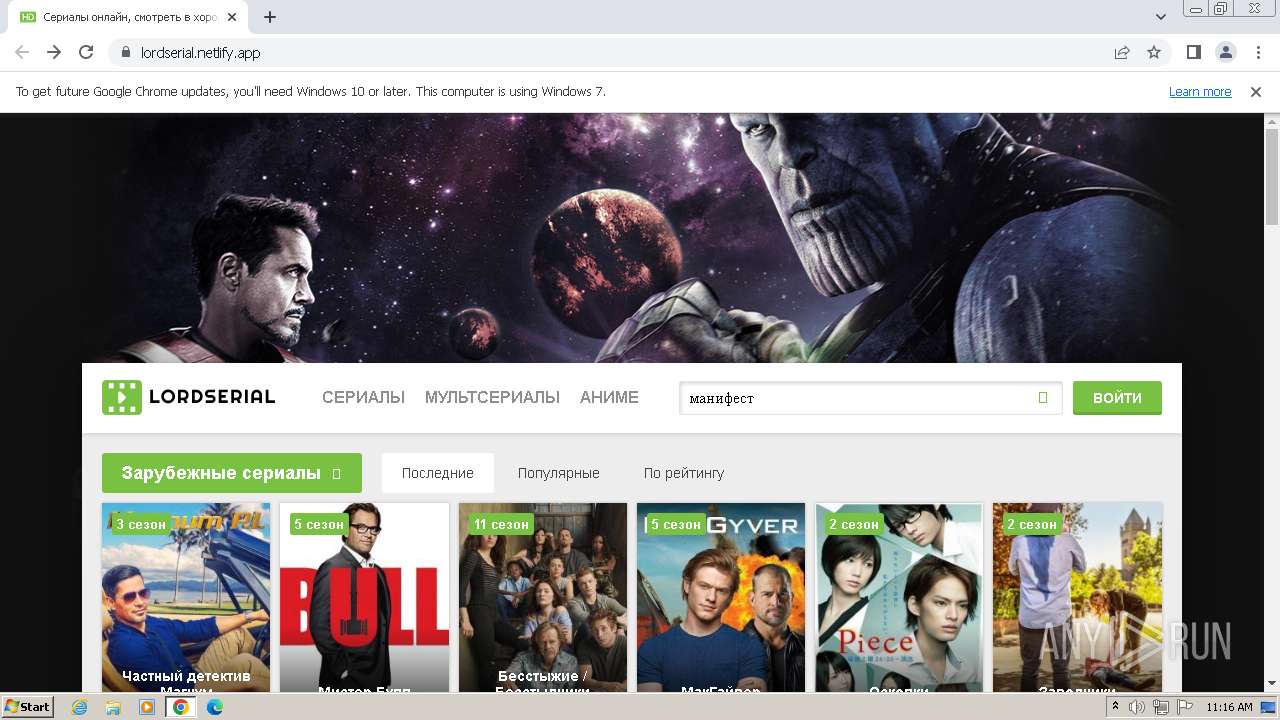Open the Частный детектив Магнум poster
Screen dimensions: 1280x720
point(186,597)
